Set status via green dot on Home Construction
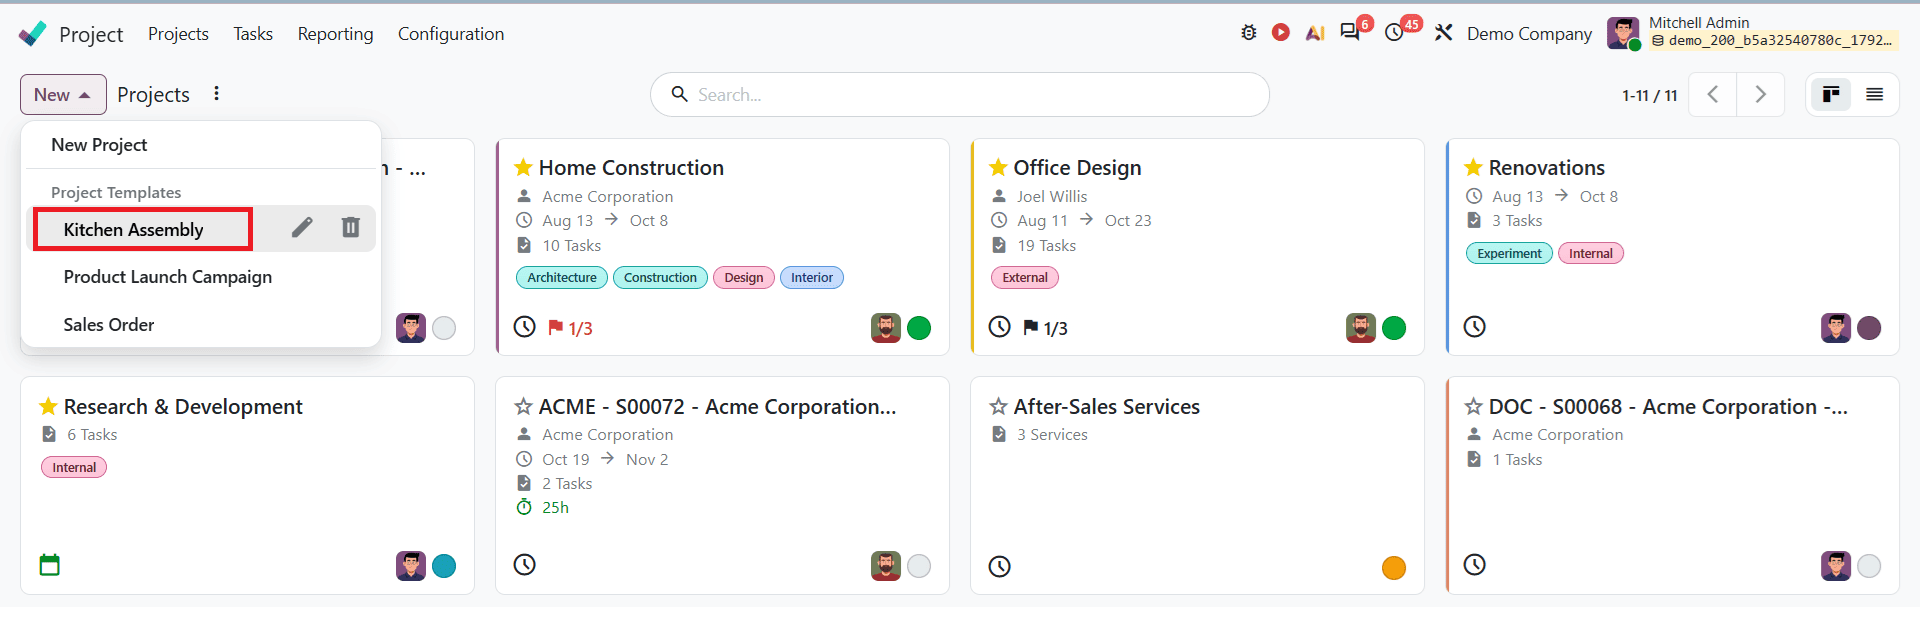 coord(919,328)
